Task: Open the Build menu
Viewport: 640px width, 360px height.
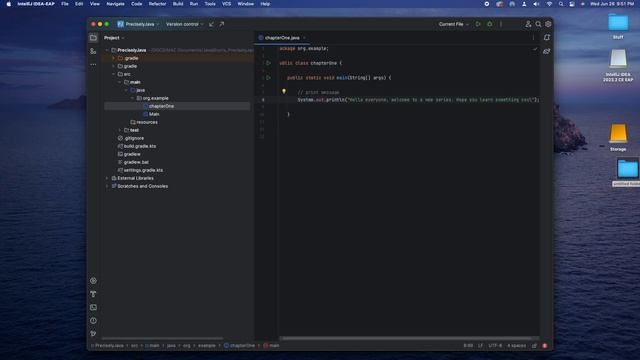Action: click(x=178, y=4)
